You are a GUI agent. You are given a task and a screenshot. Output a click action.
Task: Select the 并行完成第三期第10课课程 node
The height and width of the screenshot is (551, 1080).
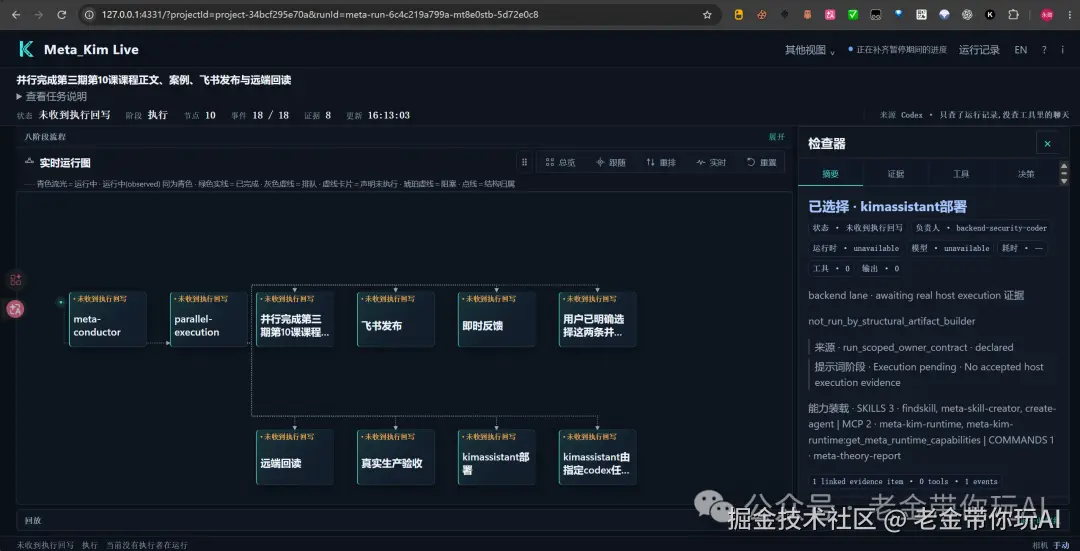click(x=295, y=319)
